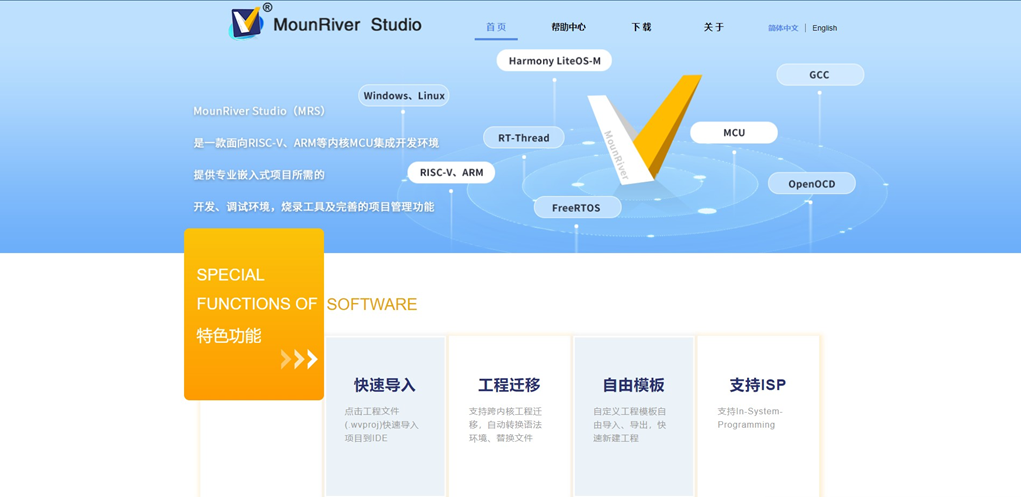The image size is (1021, 497).
Task: Click the MounRiver Studio logo icon
Action: point(247,23)
